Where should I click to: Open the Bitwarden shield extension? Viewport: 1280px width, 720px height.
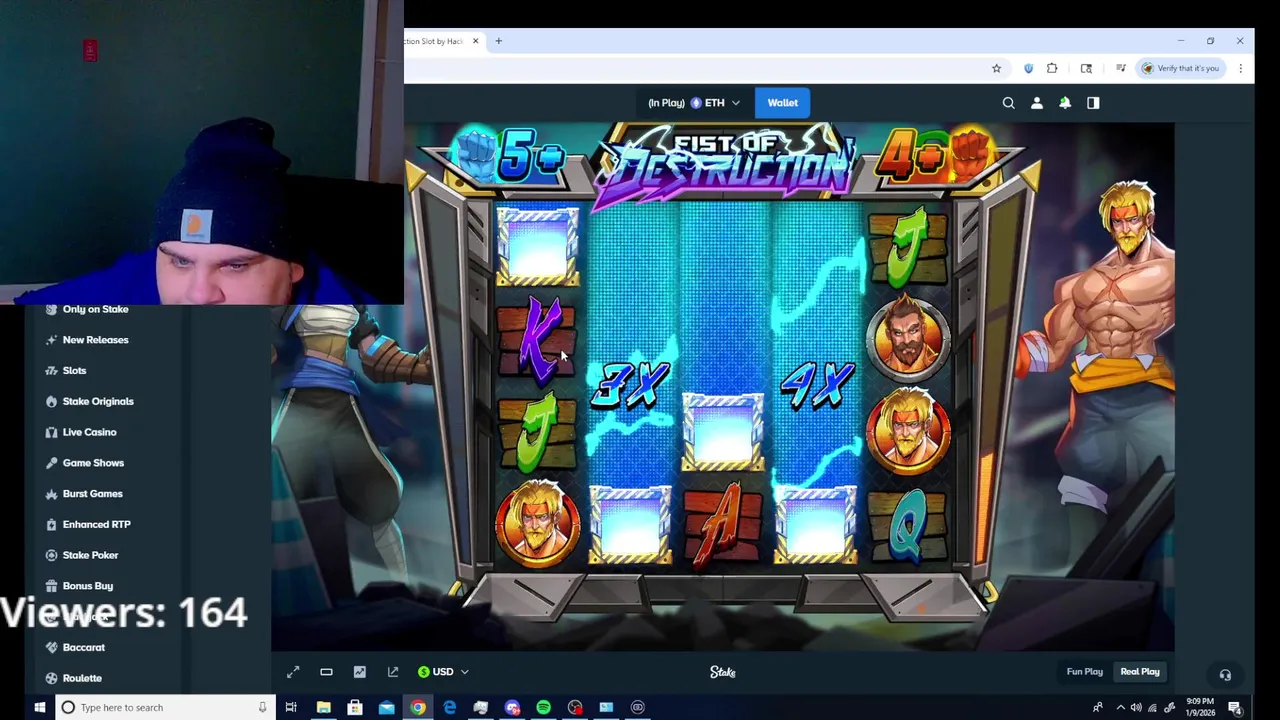coord(1028,68)
